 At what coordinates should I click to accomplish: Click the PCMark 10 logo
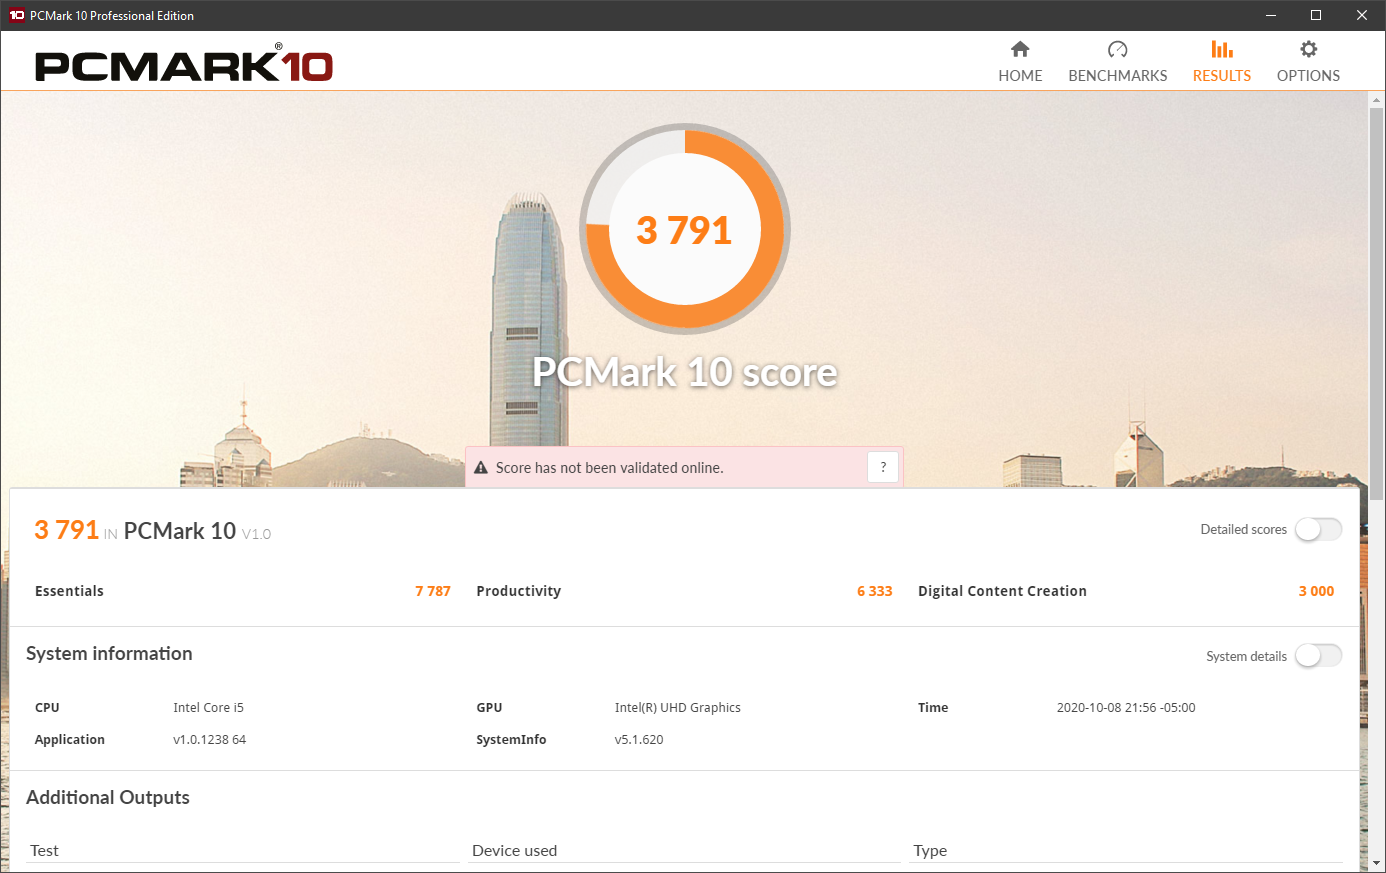[x=184, y=63]
